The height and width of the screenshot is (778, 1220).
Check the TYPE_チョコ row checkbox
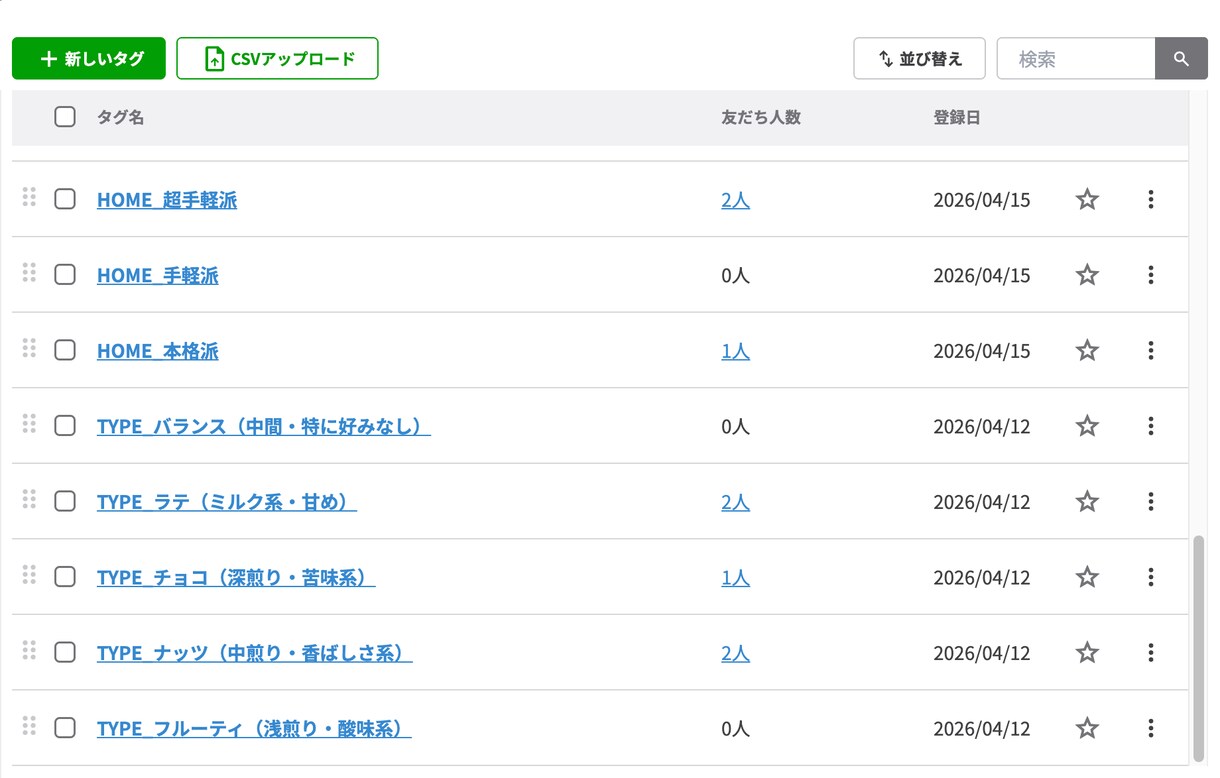coord(65,577)
